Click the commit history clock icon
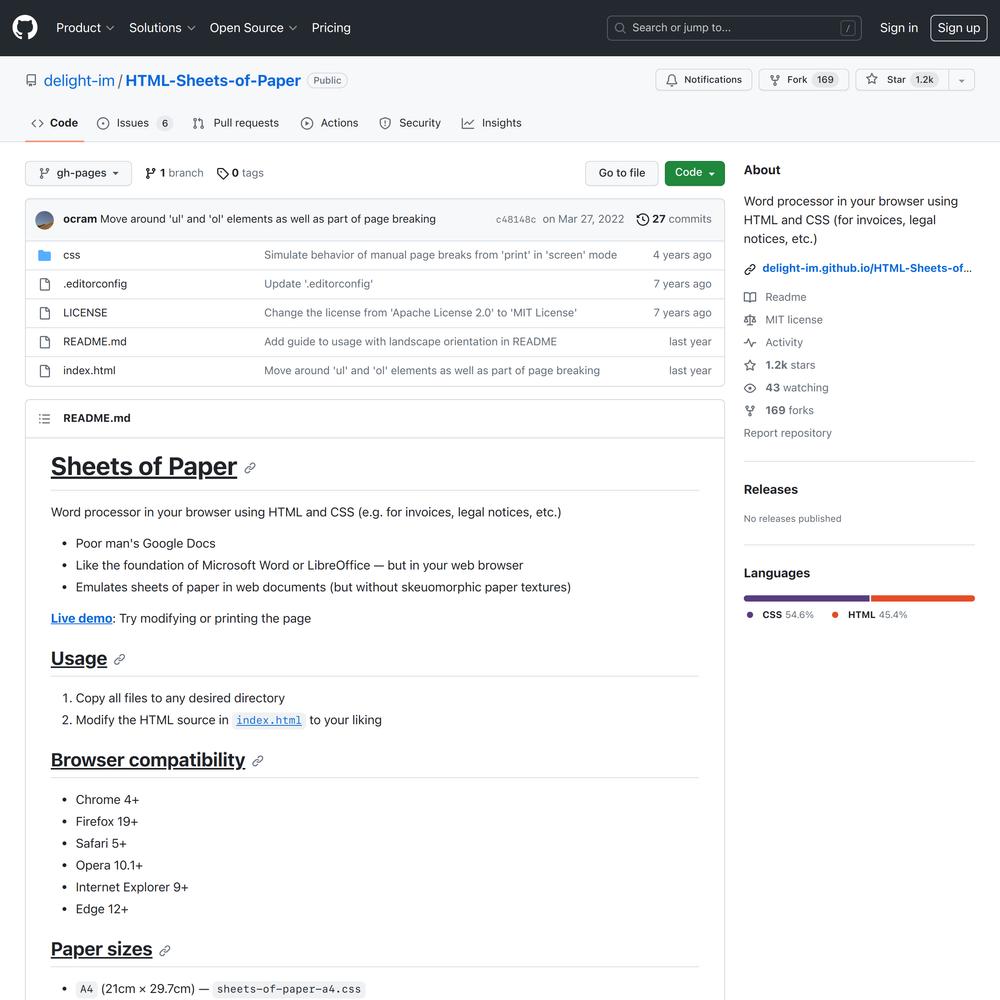The image size is (1000, 1000). [x=642, y=219]
